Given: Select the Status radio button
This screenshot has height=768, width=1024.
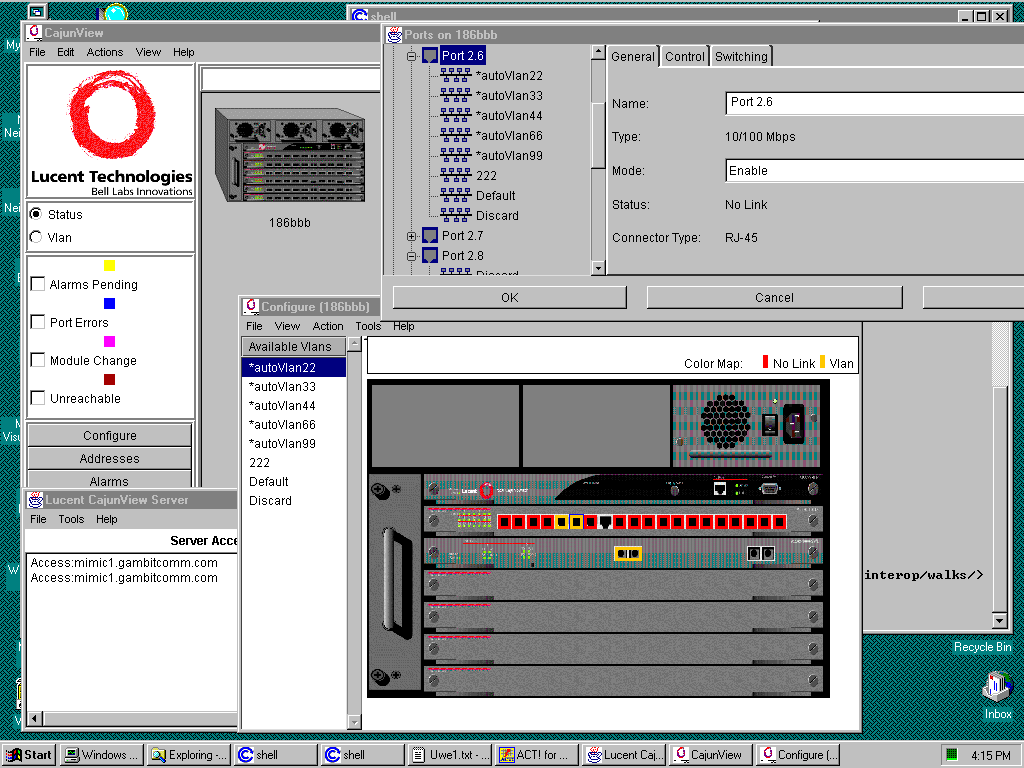Looking at the screenshot, I should [x=37, y=214].
